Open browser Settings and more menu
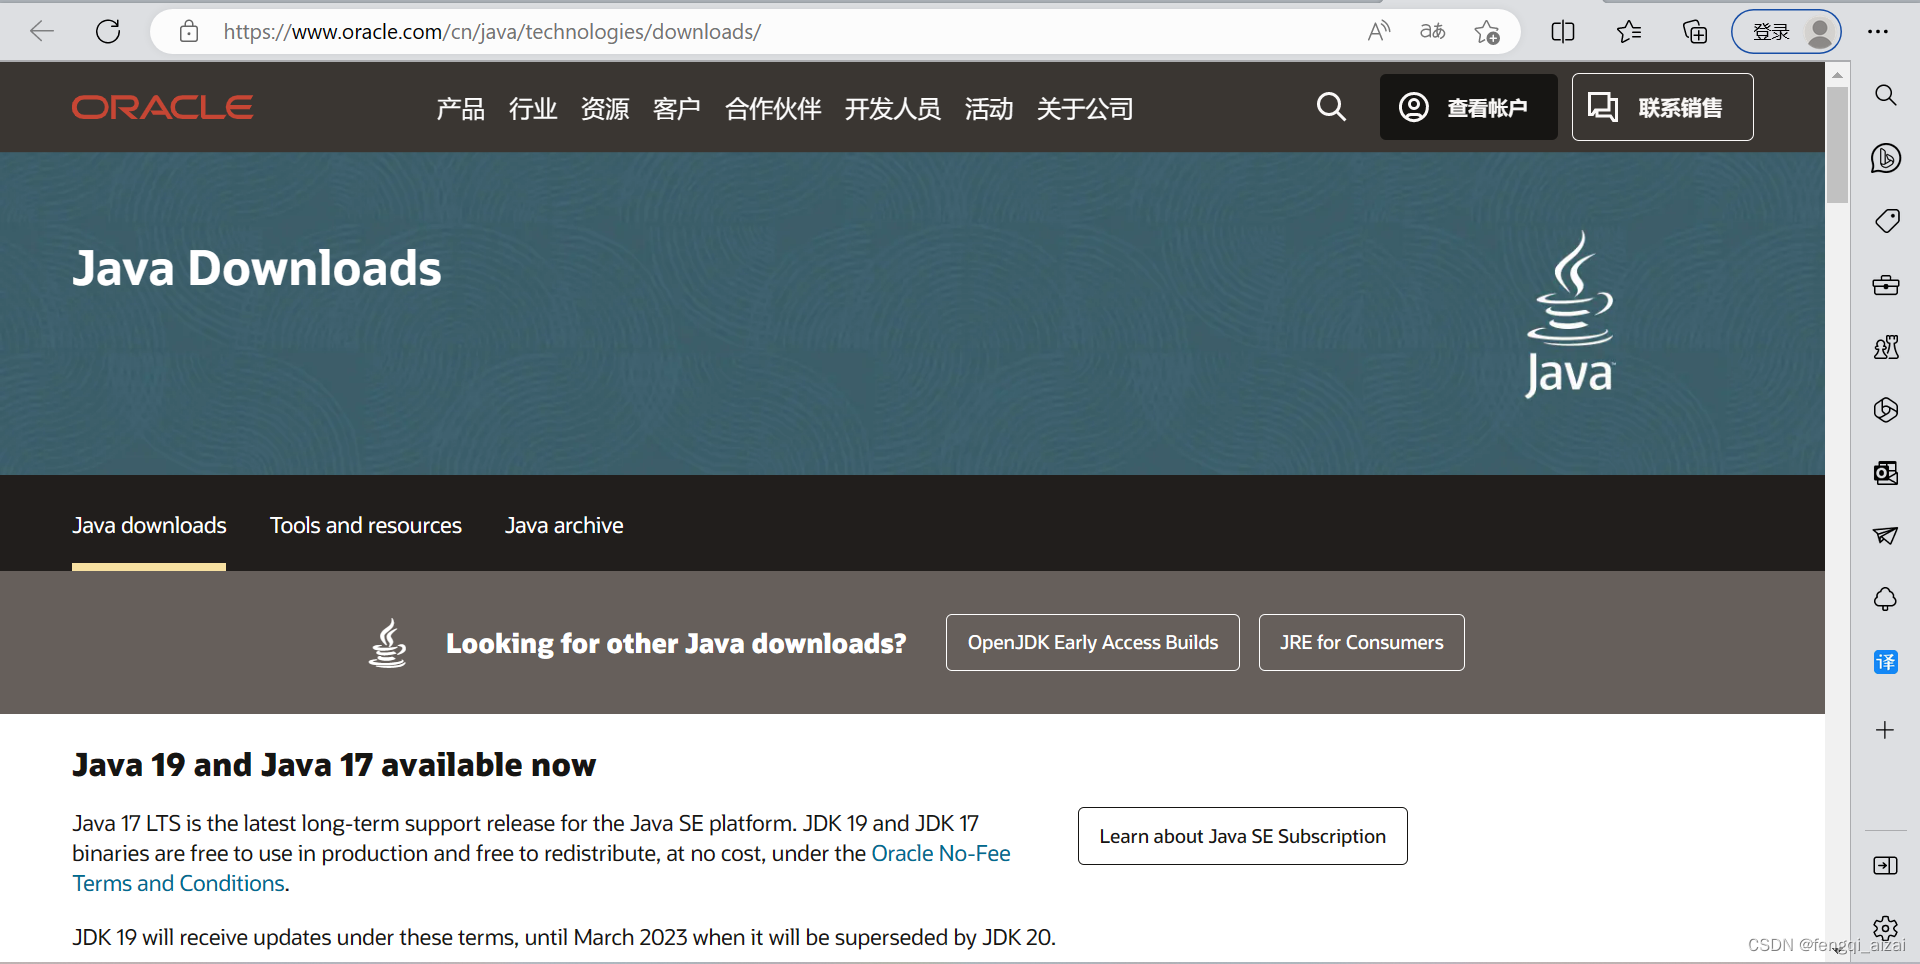The width and height of the screenshot is (1920, 964). [1878, 32]
